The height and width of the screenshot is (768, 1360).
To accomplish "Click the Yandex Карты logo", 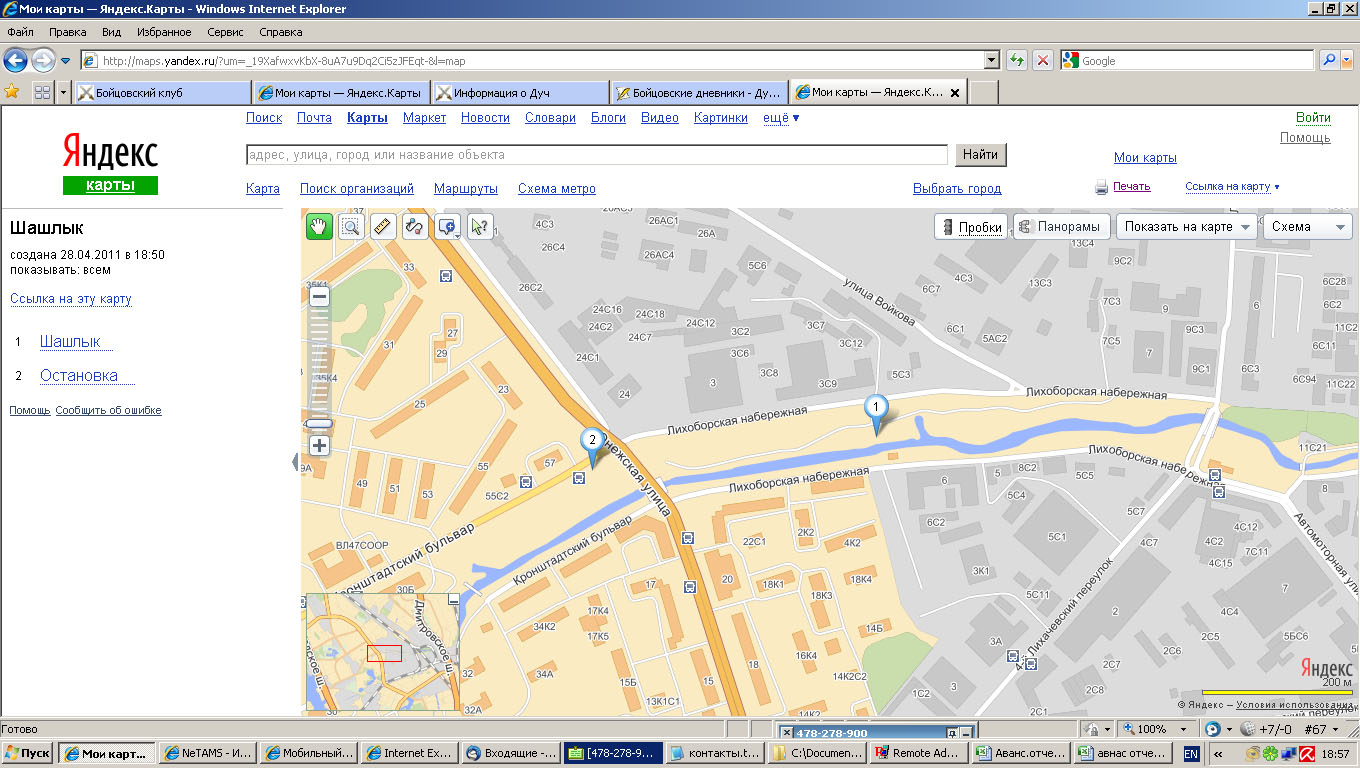I will point(110,164).
